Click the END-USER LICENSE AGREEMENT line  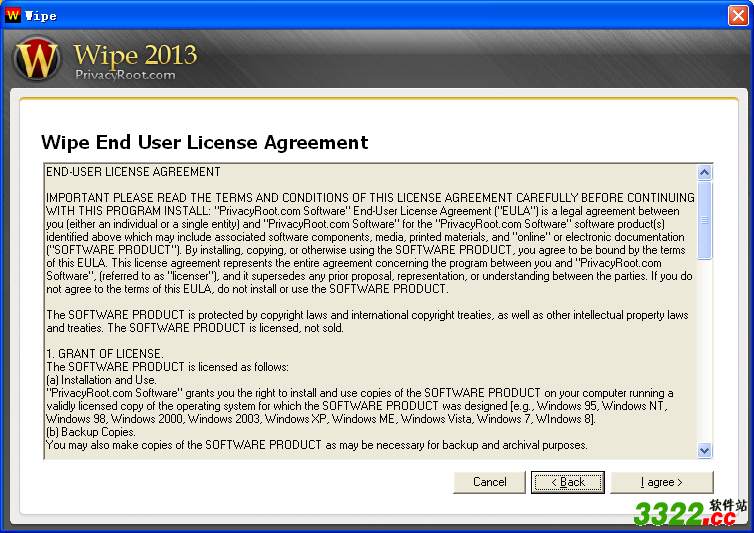pos(133,172)
